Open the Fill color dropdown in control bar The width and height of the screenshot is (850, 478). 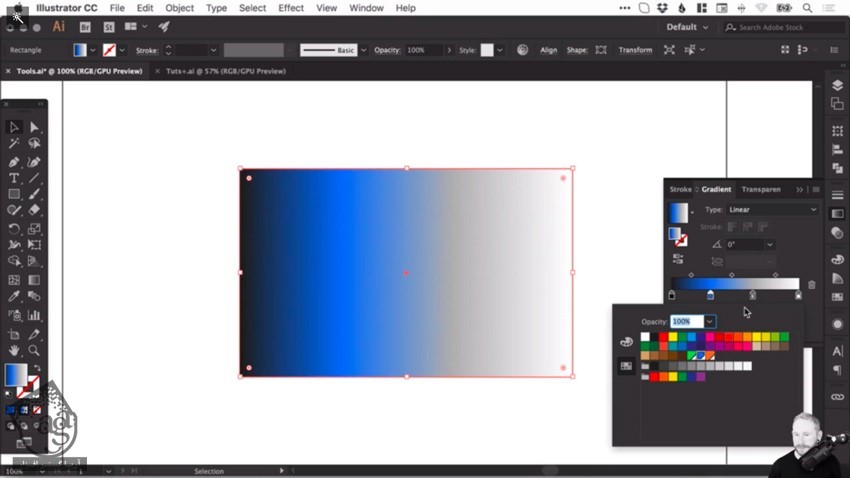click(x=93, y=50)
